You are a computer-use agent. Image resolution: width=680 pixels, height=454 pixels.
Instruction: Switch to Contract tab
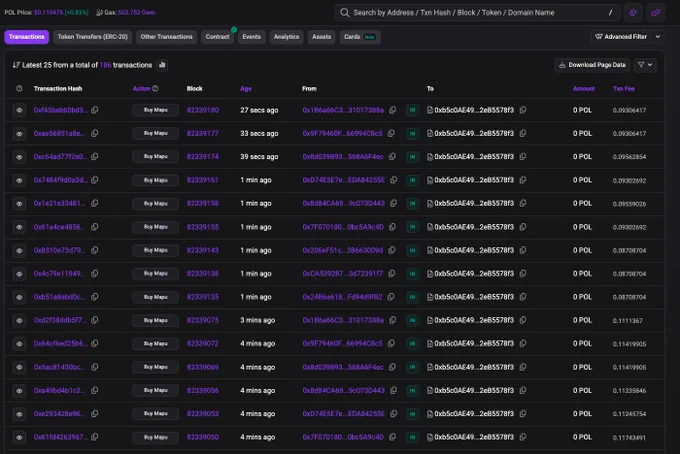(x=217, y=37)
